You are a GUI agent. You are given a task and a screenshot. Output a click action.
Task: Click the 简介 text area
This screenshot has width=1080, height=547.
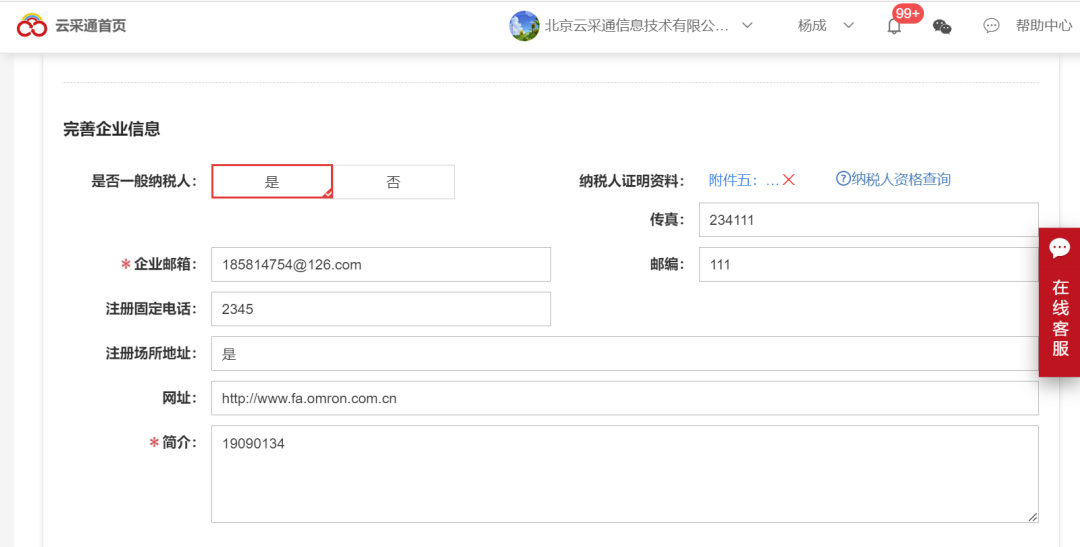[x=624, y=474]
